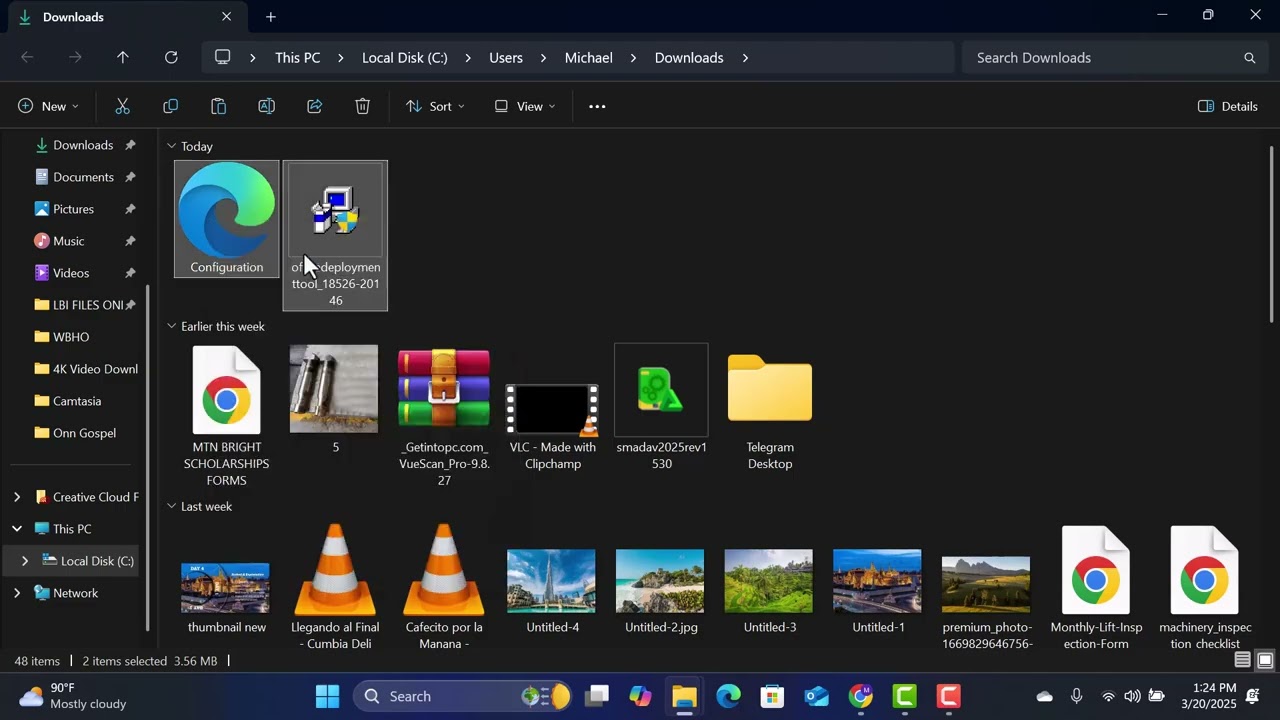Select the smadav2025rev1530 file
Image resolution: width=1280 pixels, height=720 pixels.
[661, 408]
